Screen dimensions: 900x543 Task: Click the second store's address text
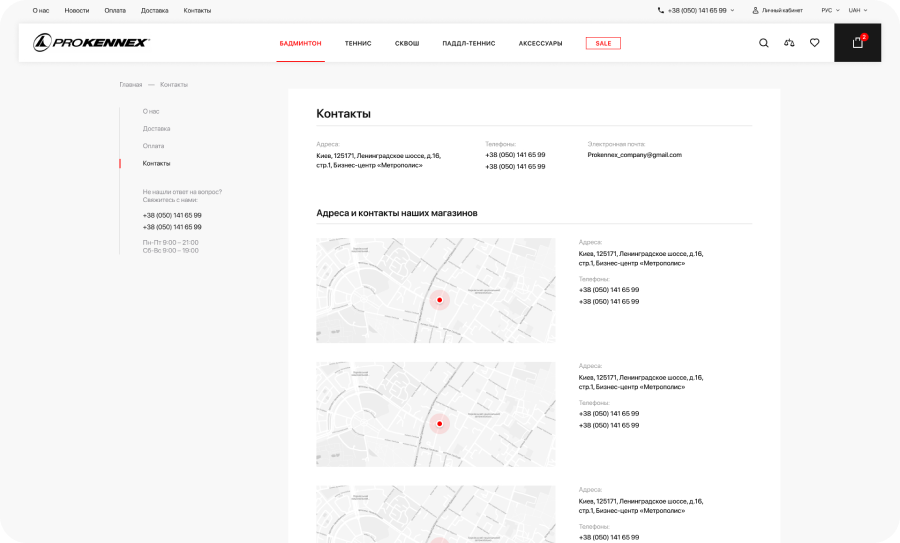641,382
